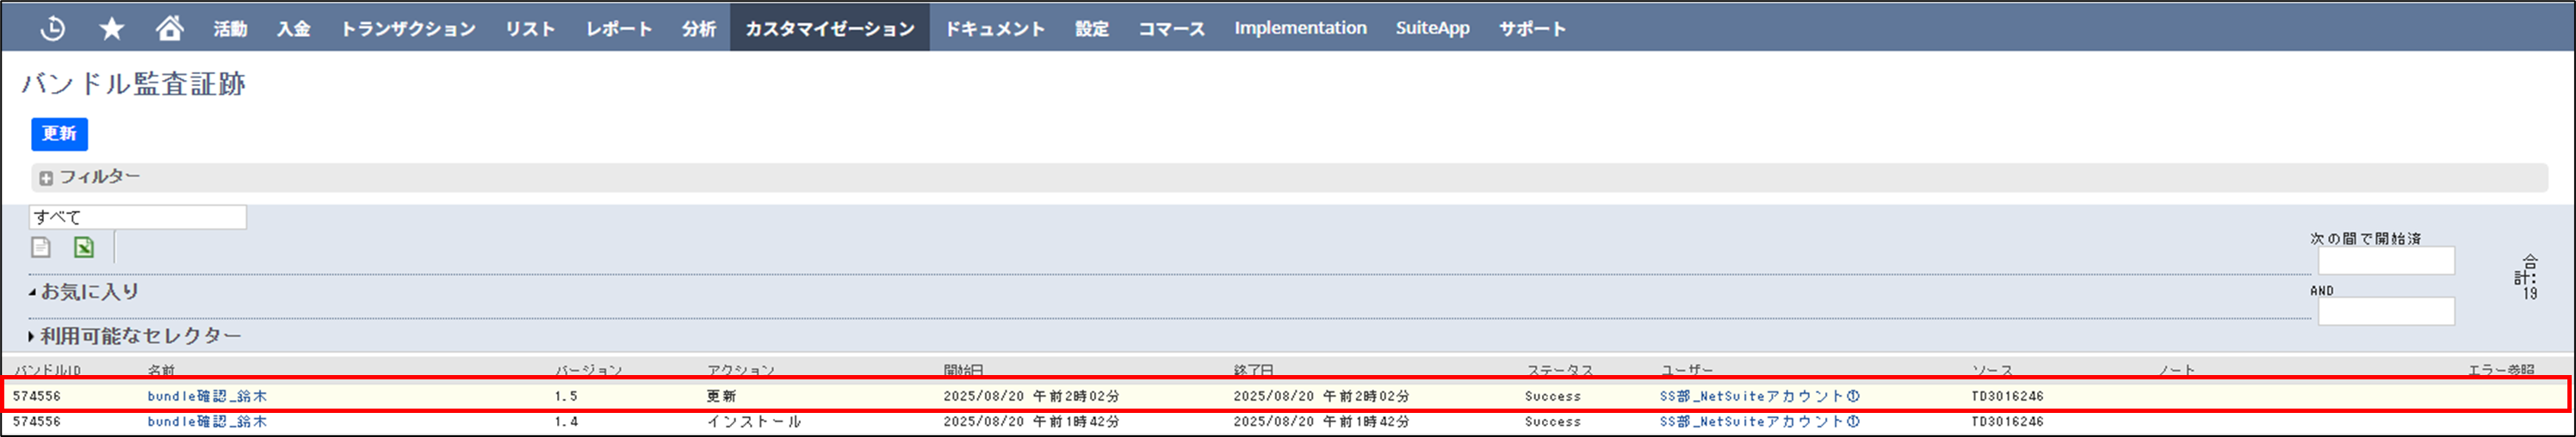This screenshot has height=437, width=2576.
Task: Expand the フィルター section
Action: click(x=90, y=177)
